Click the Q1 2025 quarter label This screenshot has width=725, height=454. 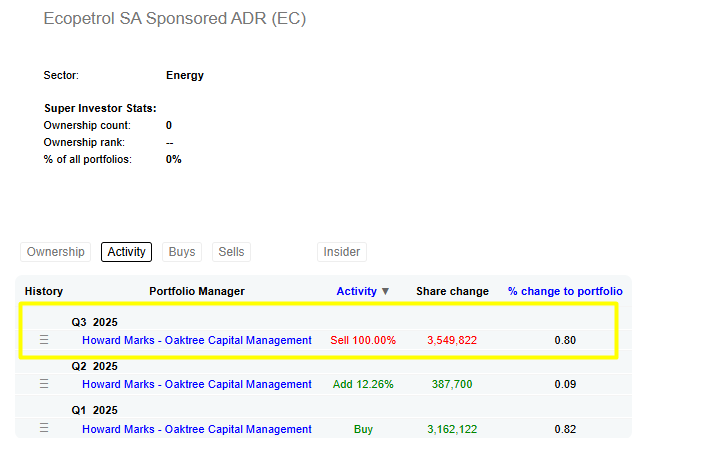pyautogui.click(x=94, y=410)
